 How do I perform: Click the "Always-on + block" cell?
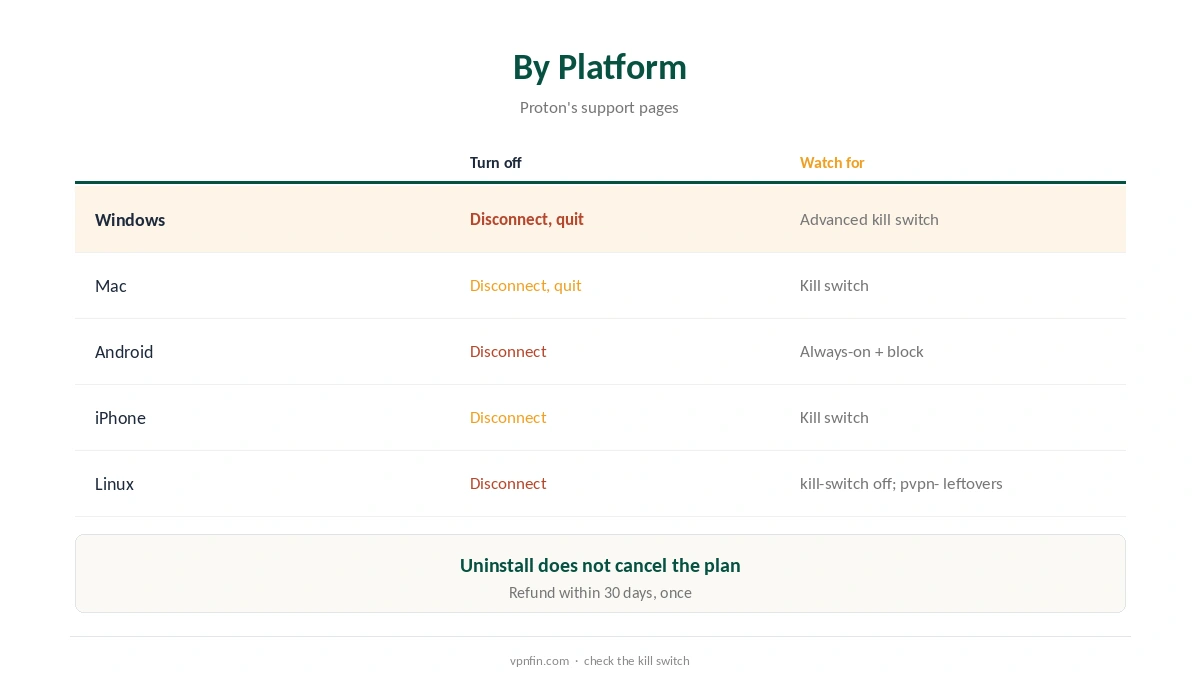pos(861,351)
